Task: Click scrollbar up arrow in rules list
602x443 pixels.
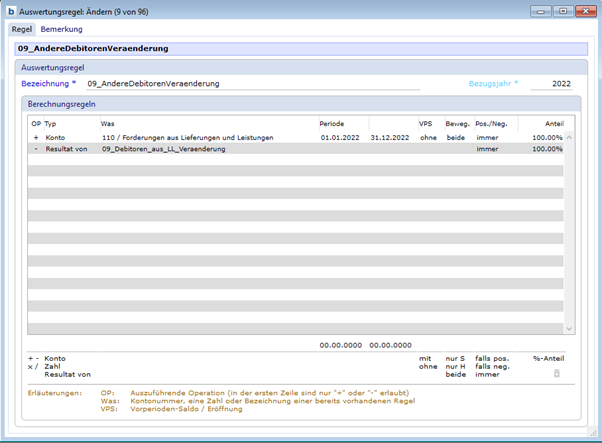Action: 570,137
